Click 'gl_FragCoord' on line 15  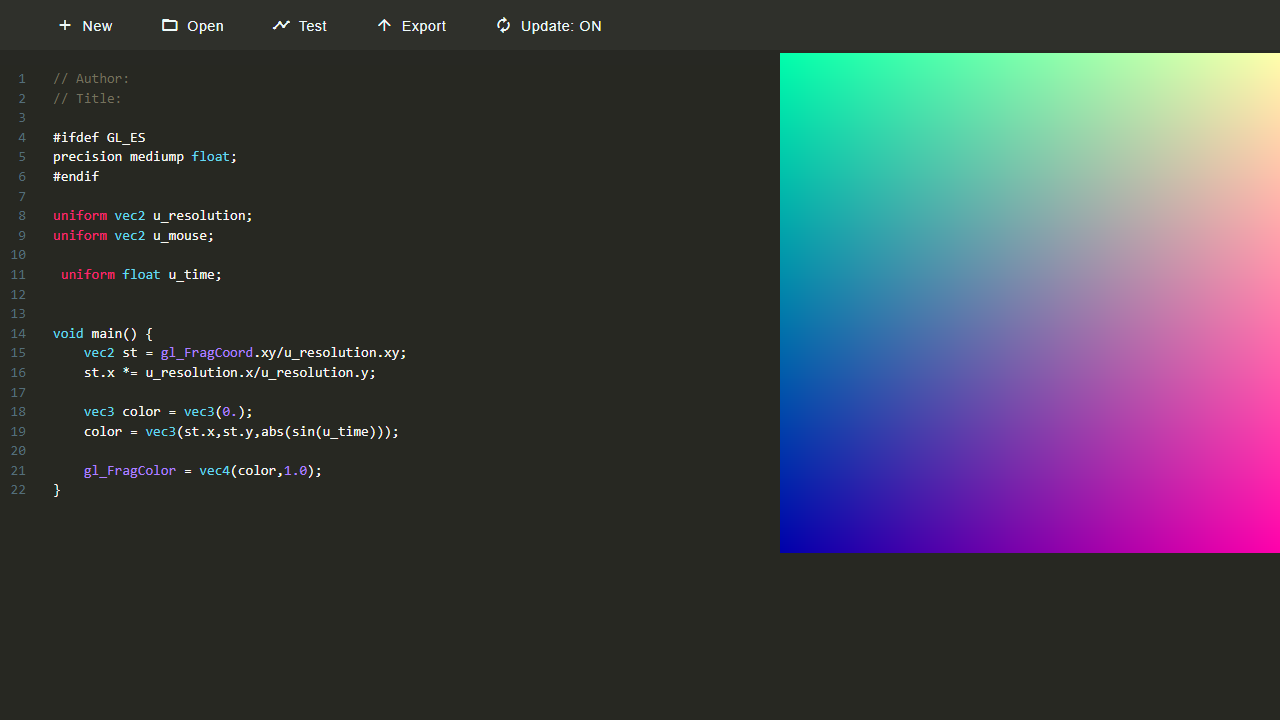coord(207,353)
